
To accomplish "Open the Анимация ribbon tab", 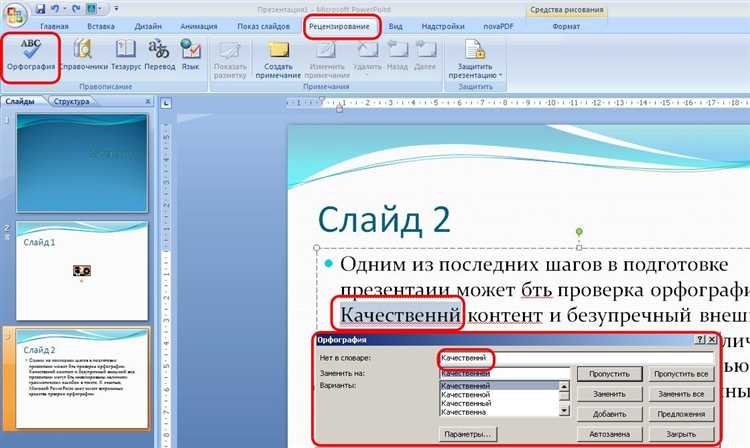I will (200, 26).
